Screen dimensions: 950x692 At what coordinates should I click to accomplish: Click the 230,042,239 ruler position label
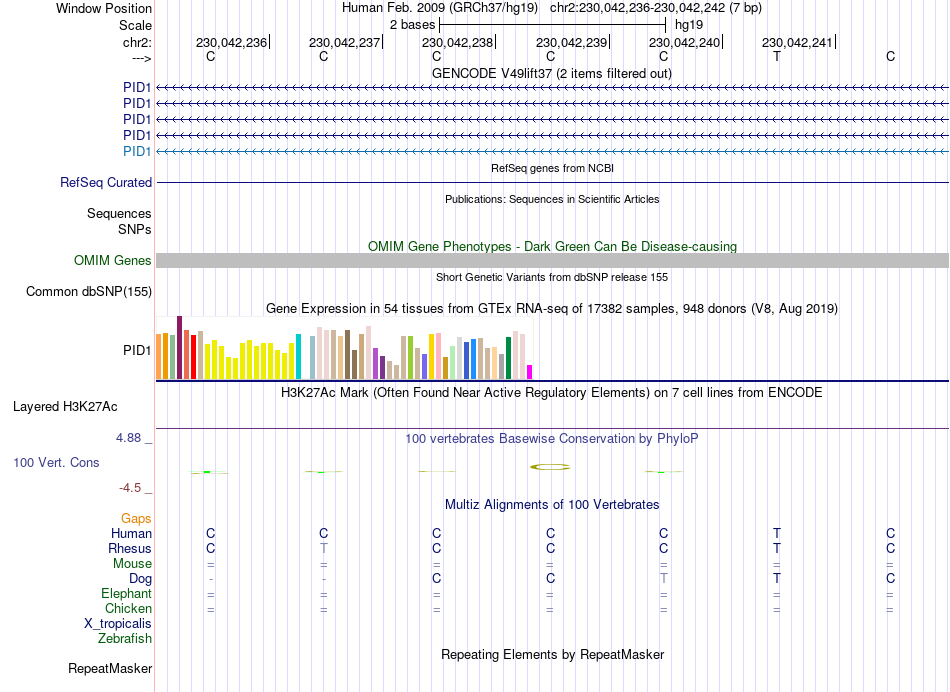click(571, 42)
